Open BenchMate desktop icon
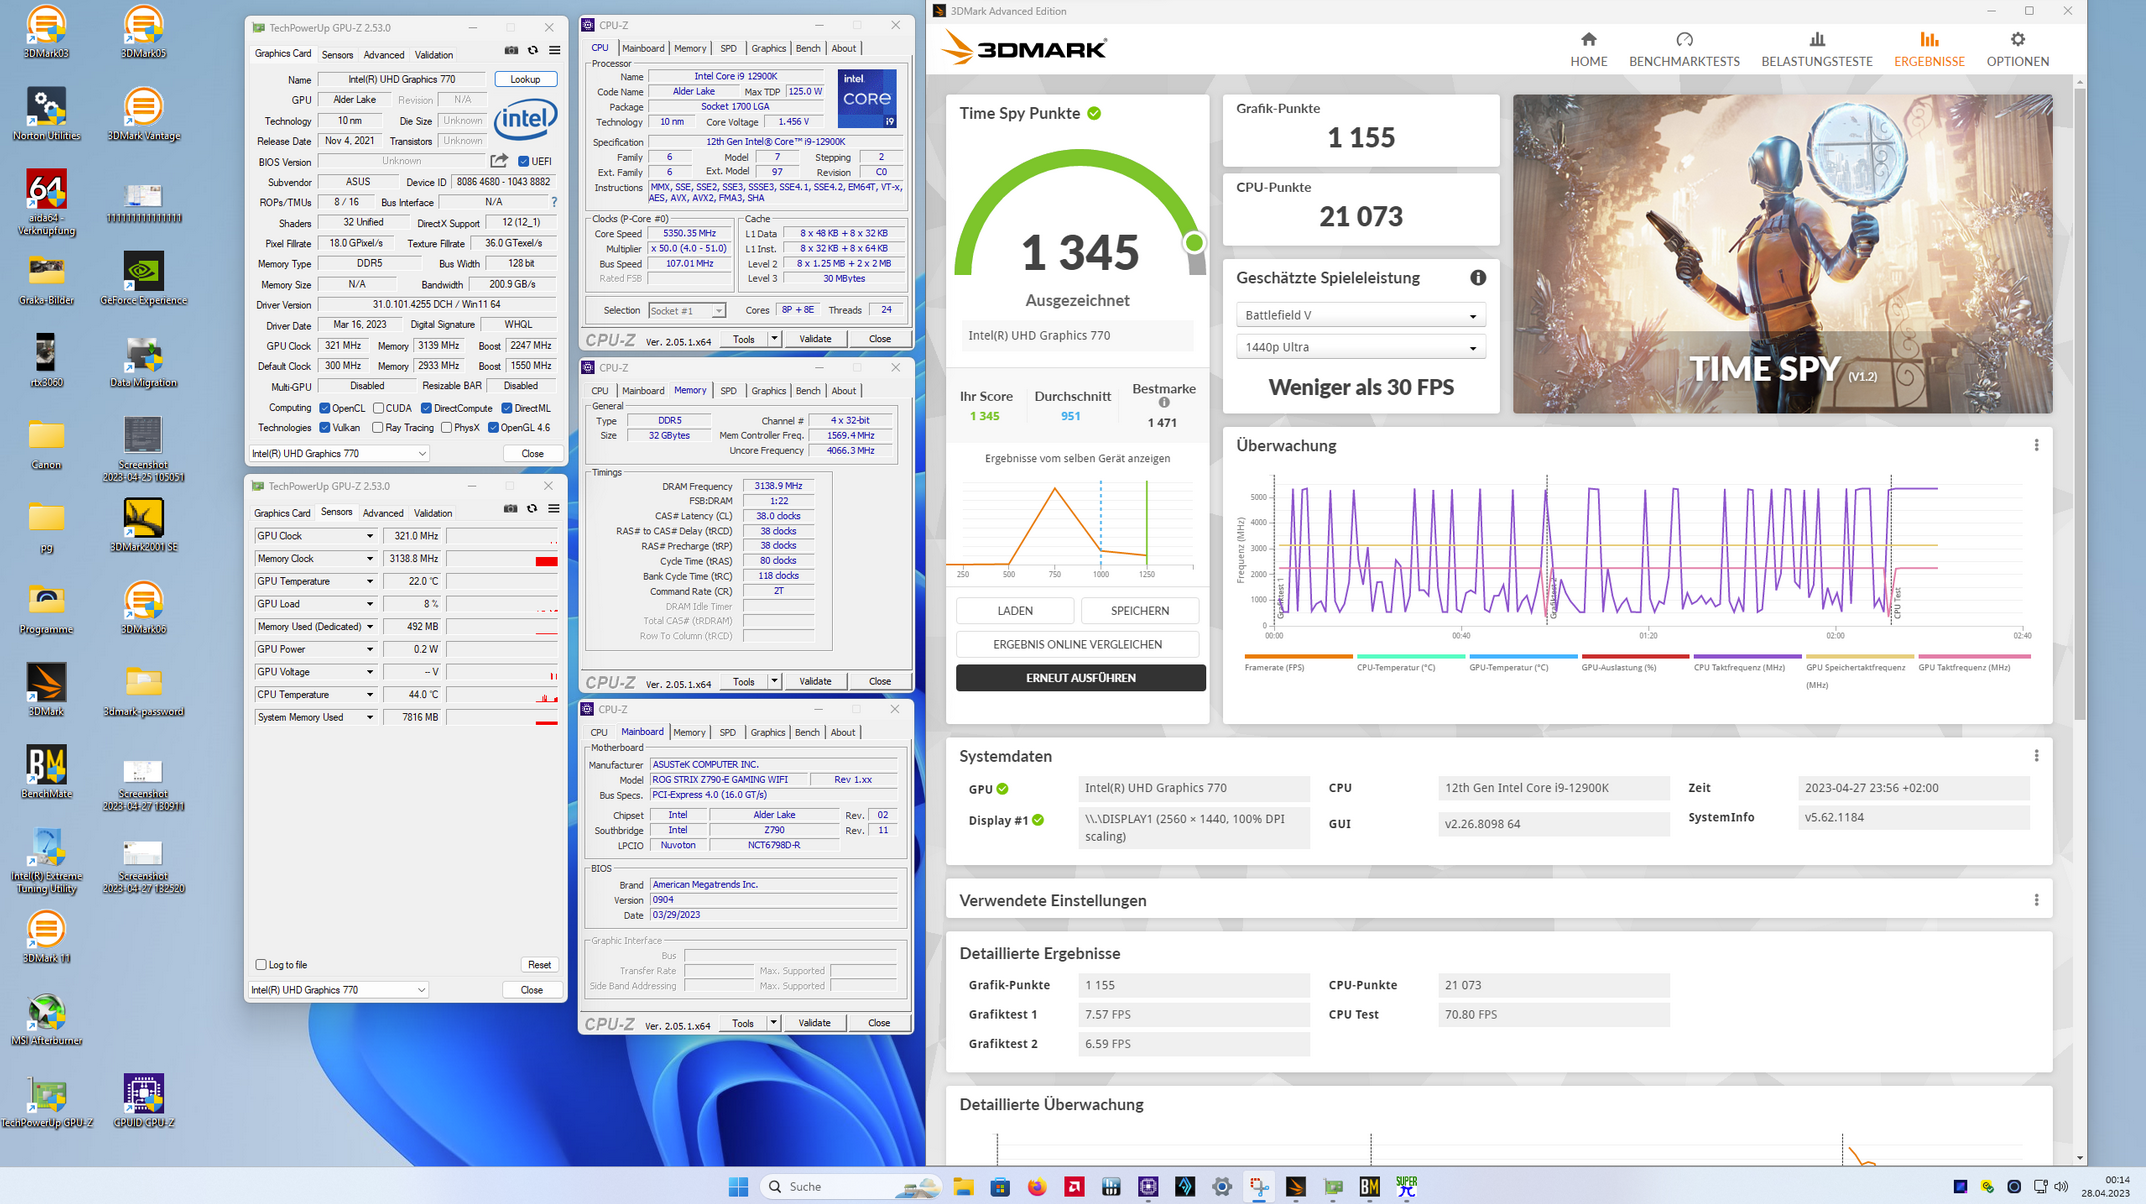This screenshot has height=1204, width=2146. pos(46,772)
